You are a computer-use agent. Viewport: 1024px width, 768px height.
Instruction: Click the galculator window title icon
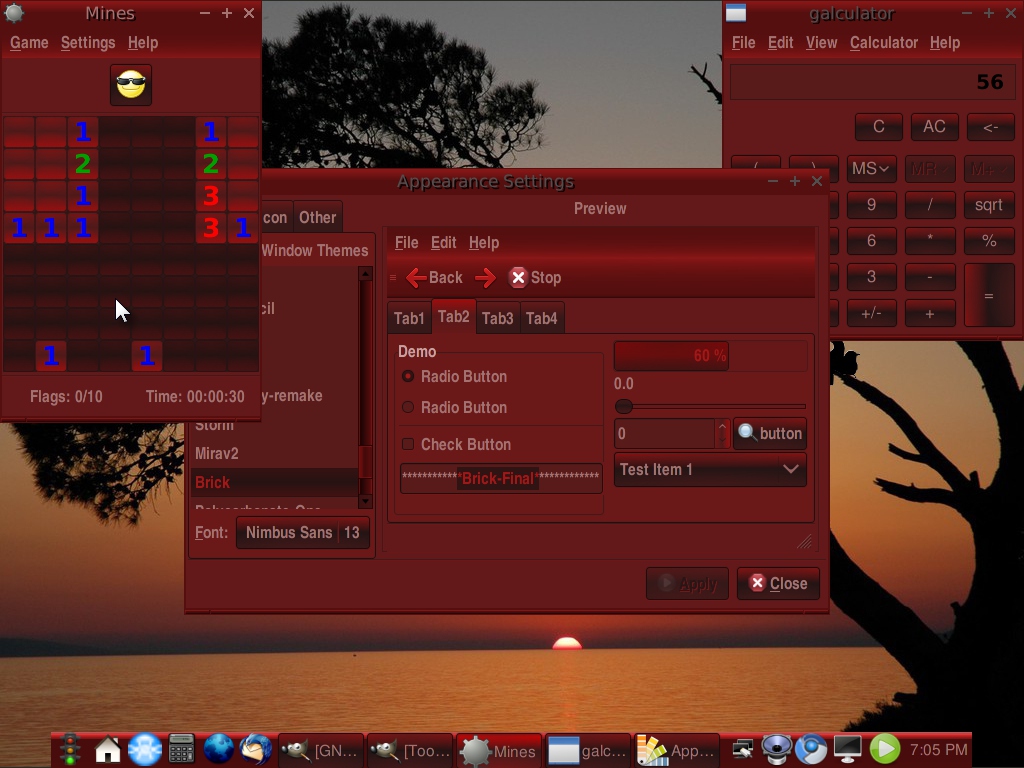[x=736, y=13]
